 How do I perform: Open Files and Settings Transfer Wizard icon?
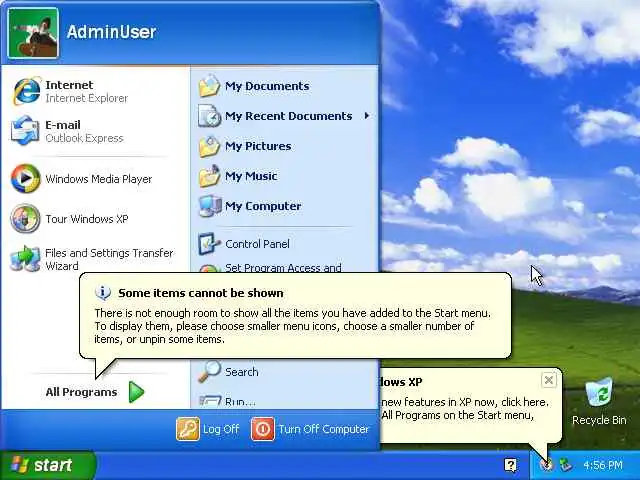(x=25, y=259)
